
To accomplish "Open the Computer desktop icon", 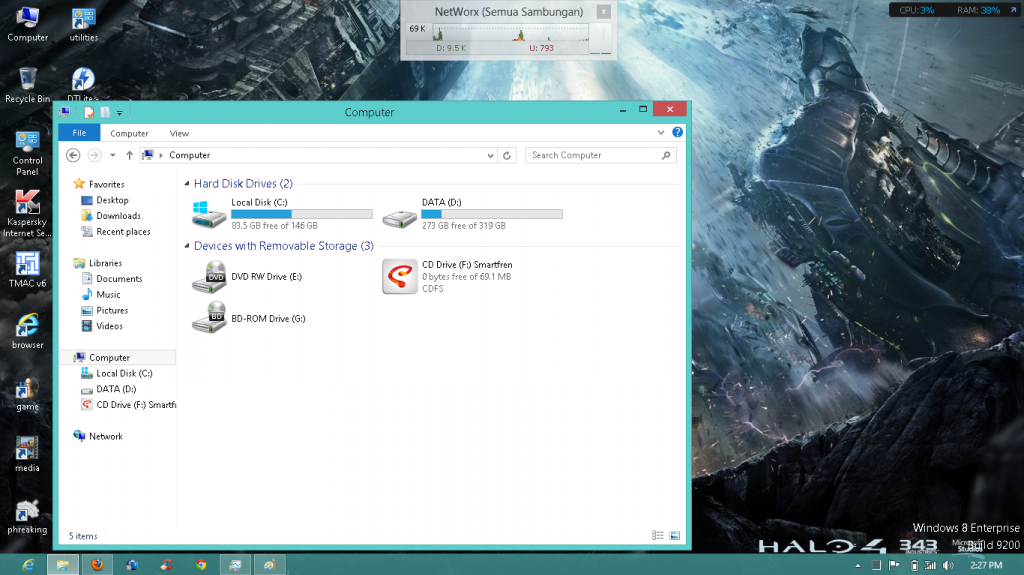I will (x=27, y=25).
